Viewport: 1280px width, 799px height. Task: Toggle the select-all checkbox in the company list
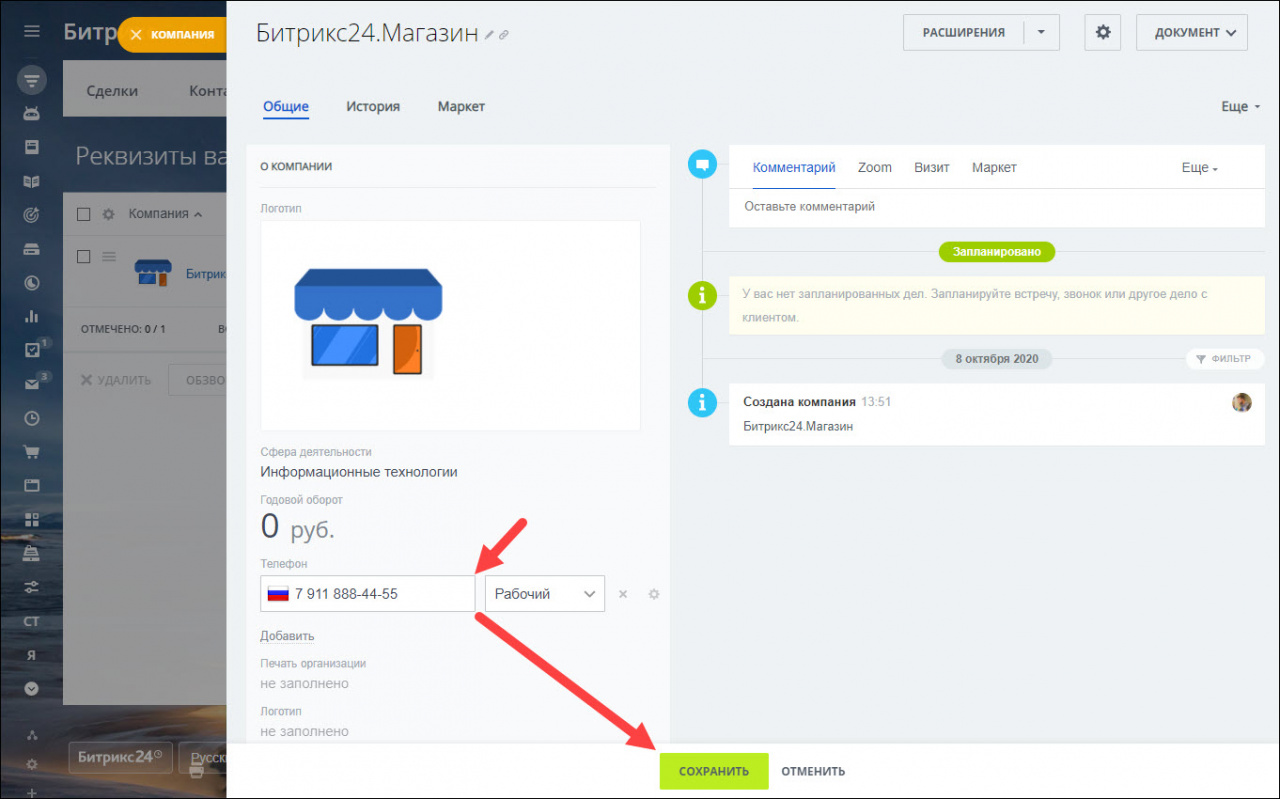pos(84,214)
